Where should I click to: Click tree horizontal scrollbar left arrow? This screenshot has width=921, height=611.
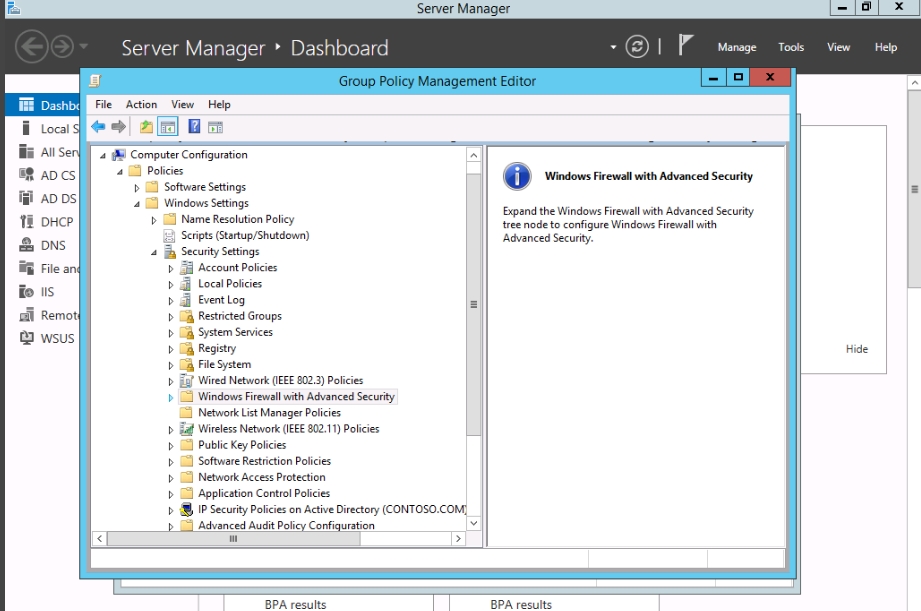[x=100, y=539]
